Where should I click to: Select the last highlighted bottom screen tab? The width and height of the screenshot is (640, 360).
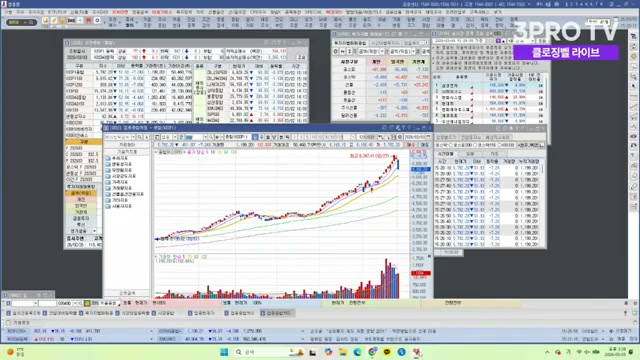click(277, 313)
